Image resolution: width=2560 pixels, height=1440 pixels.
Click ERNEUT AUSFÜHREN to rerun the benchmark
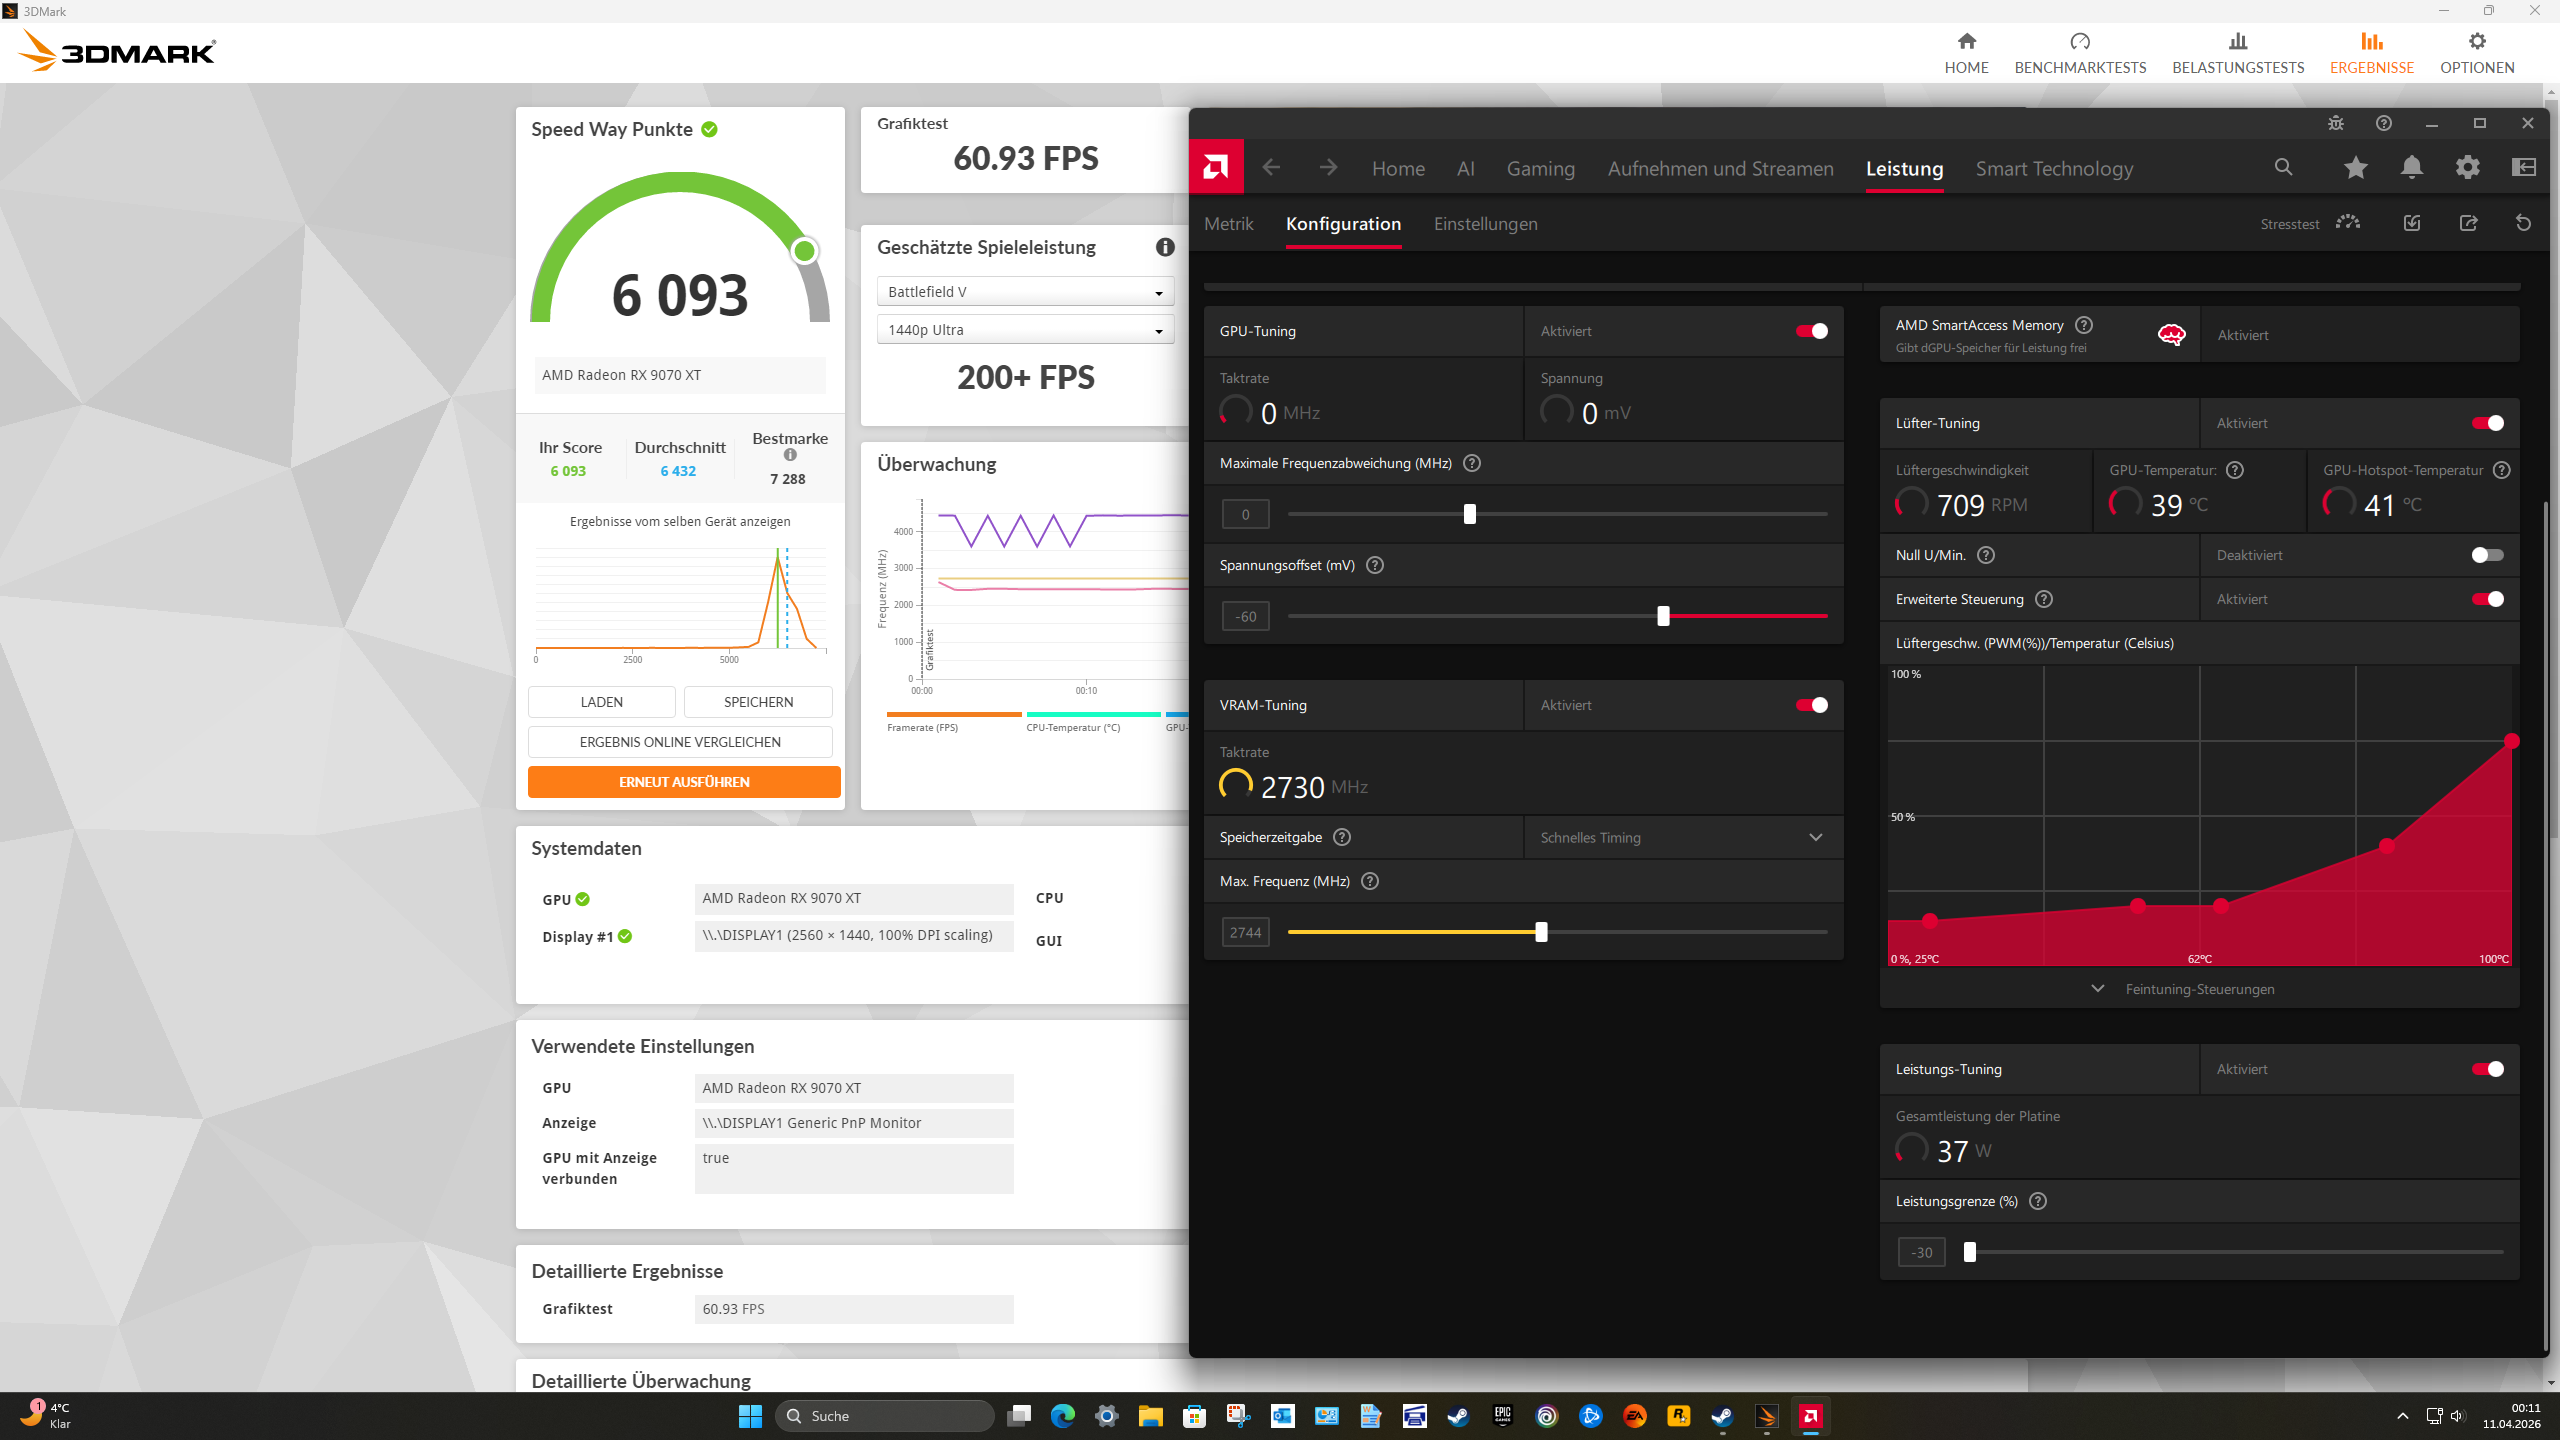click(x=684, y=781)
